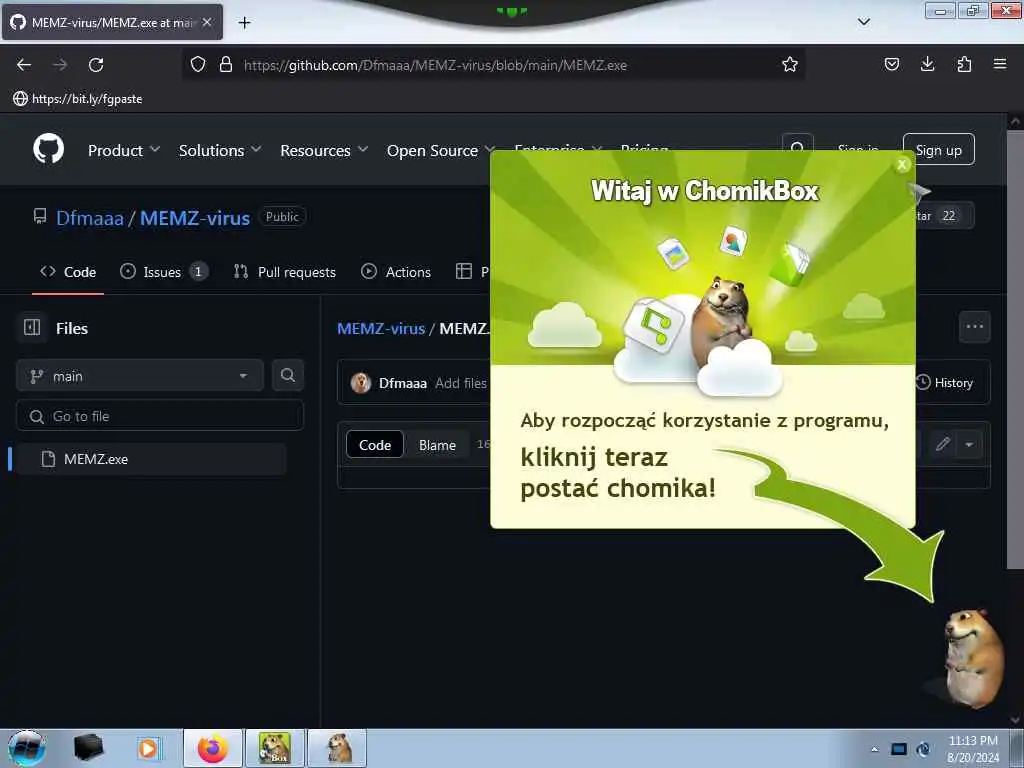Click the GitHub logo icon

click(x=48, y=150)
